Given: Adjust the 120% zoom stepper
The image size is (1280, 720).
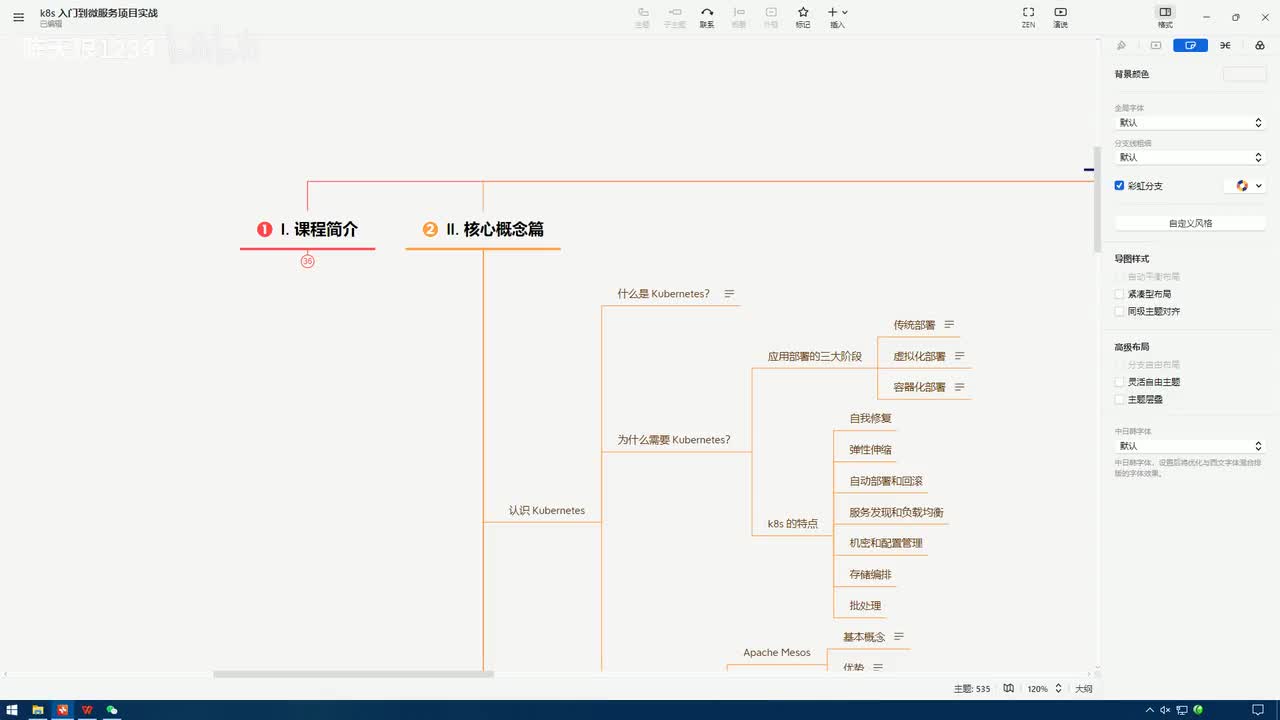Looking at the screenshot, I should pyautogui.click(x=1058, y=688).
